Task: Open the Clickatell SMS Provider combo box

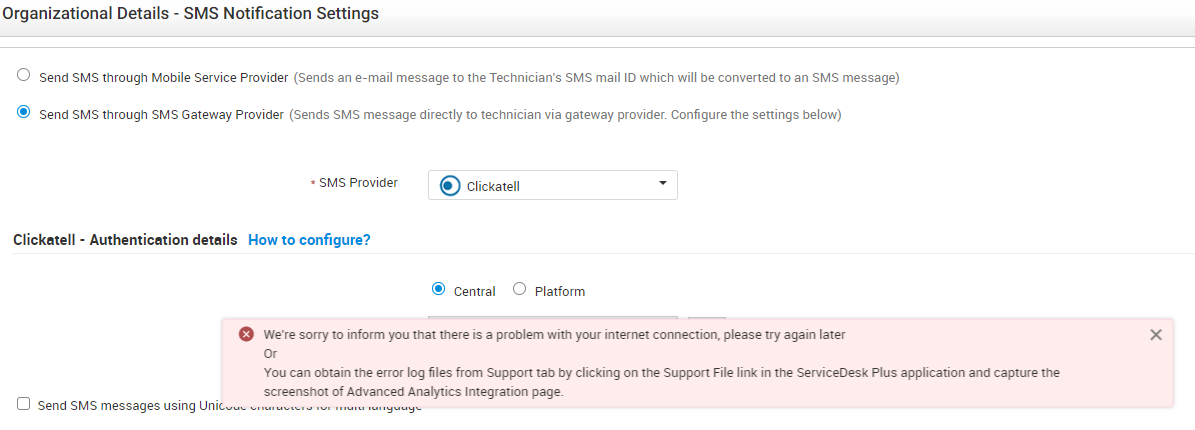Action: 552,186
